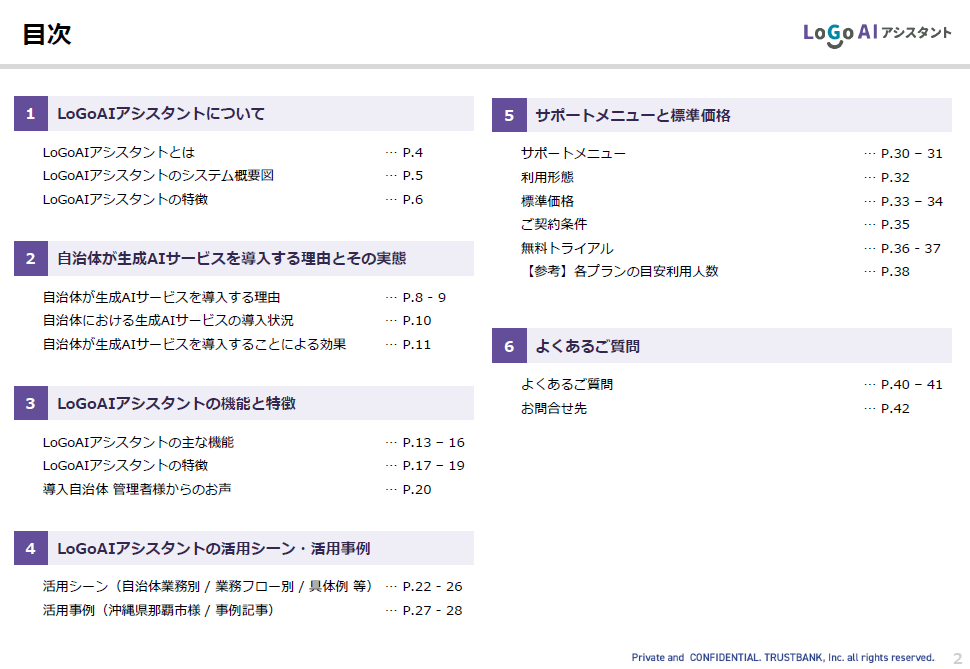Viewport: 970px width, 669px height.
Task: Select the 自治体が生成AIサービスを導入することによる効果 entry
Action: (x=194, y=344)
